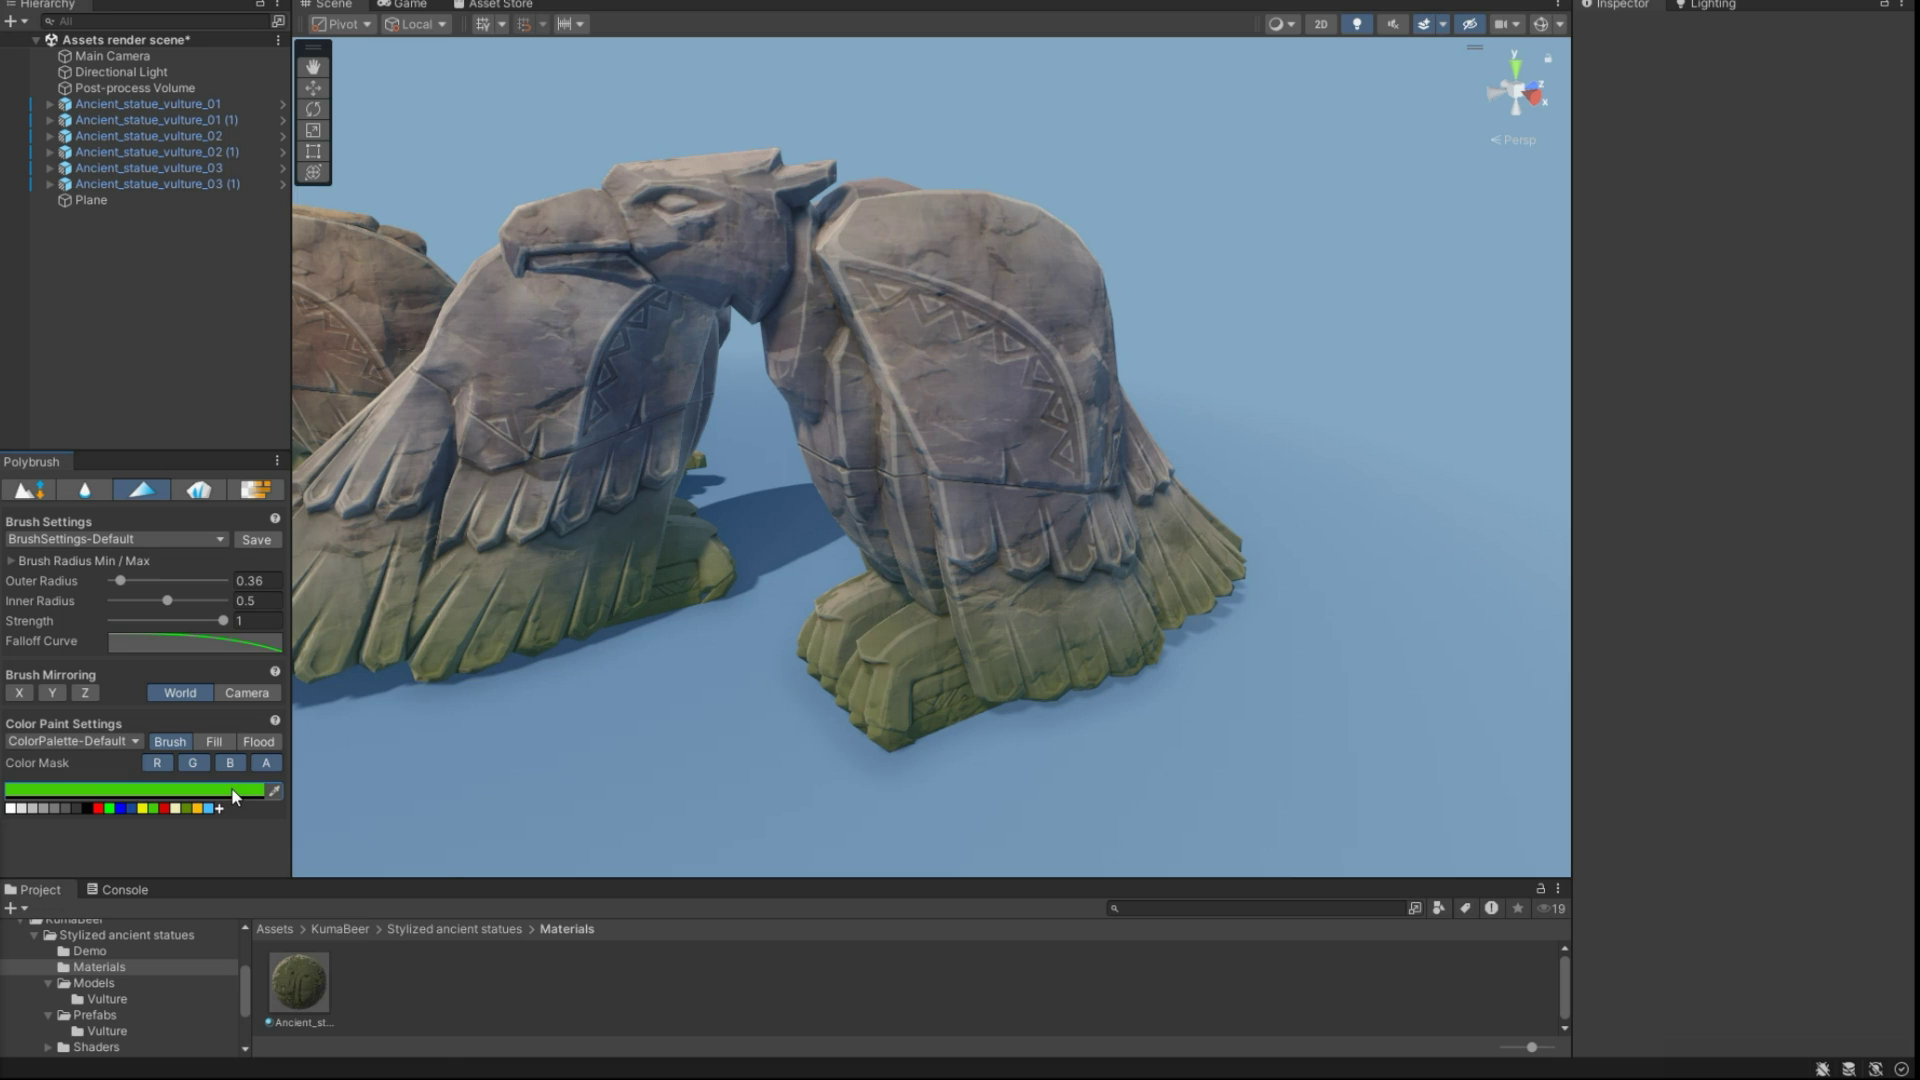
Task: Open the debugger bug icon in status bar
Action: [1822, 1069]
